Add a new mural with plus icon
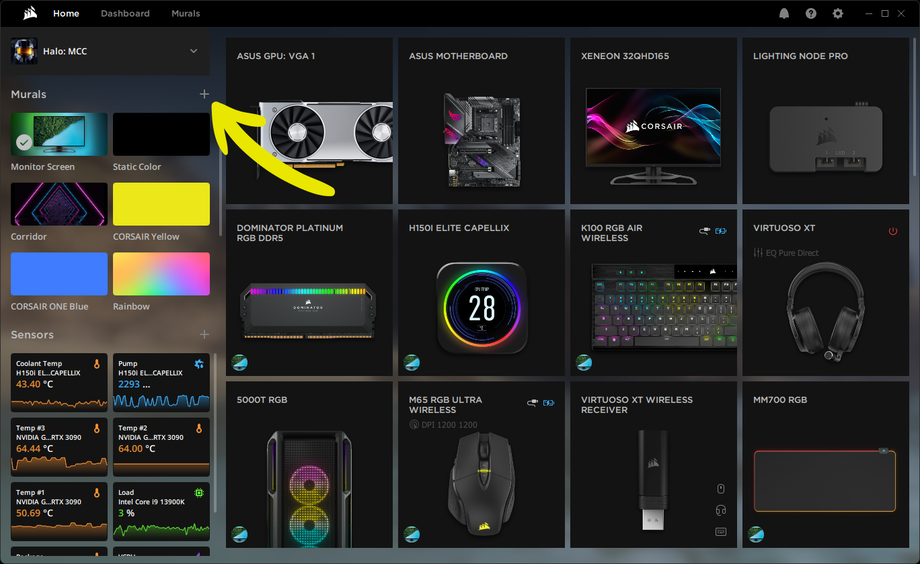This screenshot has width=920, height=564. point(204,94)
